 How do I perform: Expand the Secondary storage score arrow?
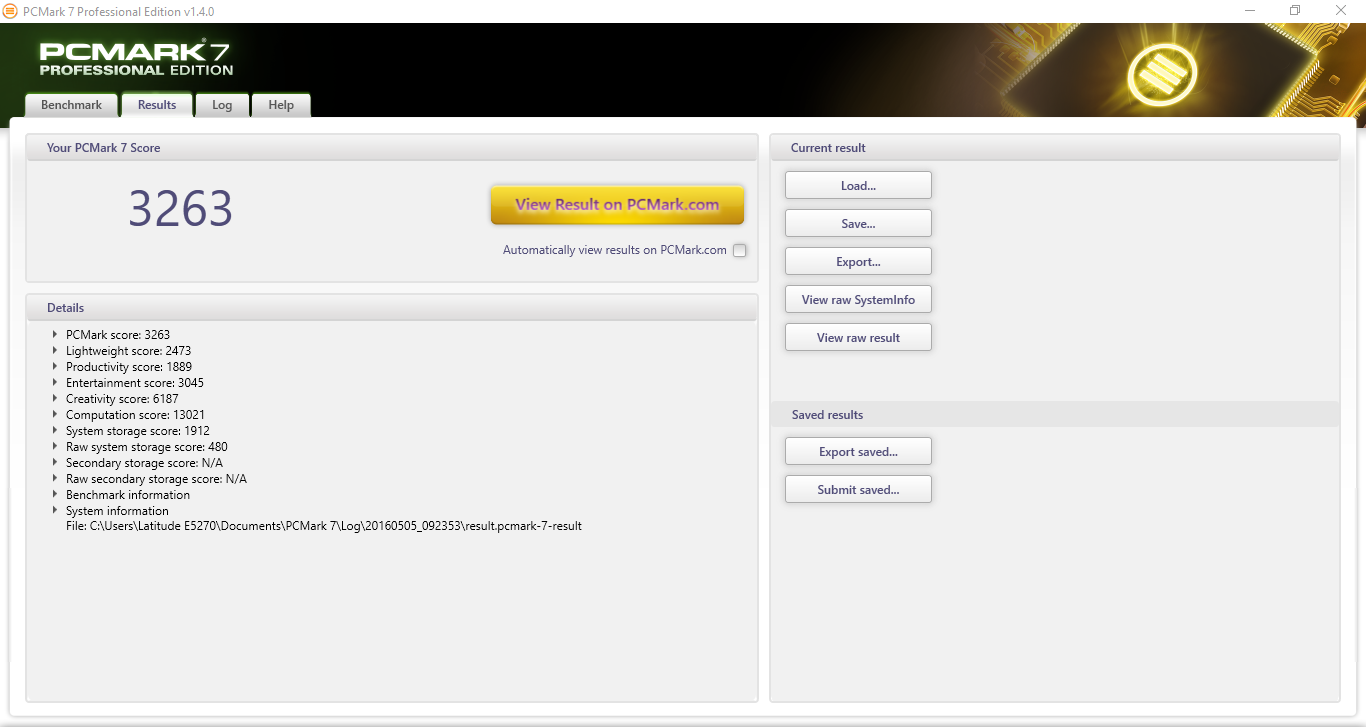55,462
